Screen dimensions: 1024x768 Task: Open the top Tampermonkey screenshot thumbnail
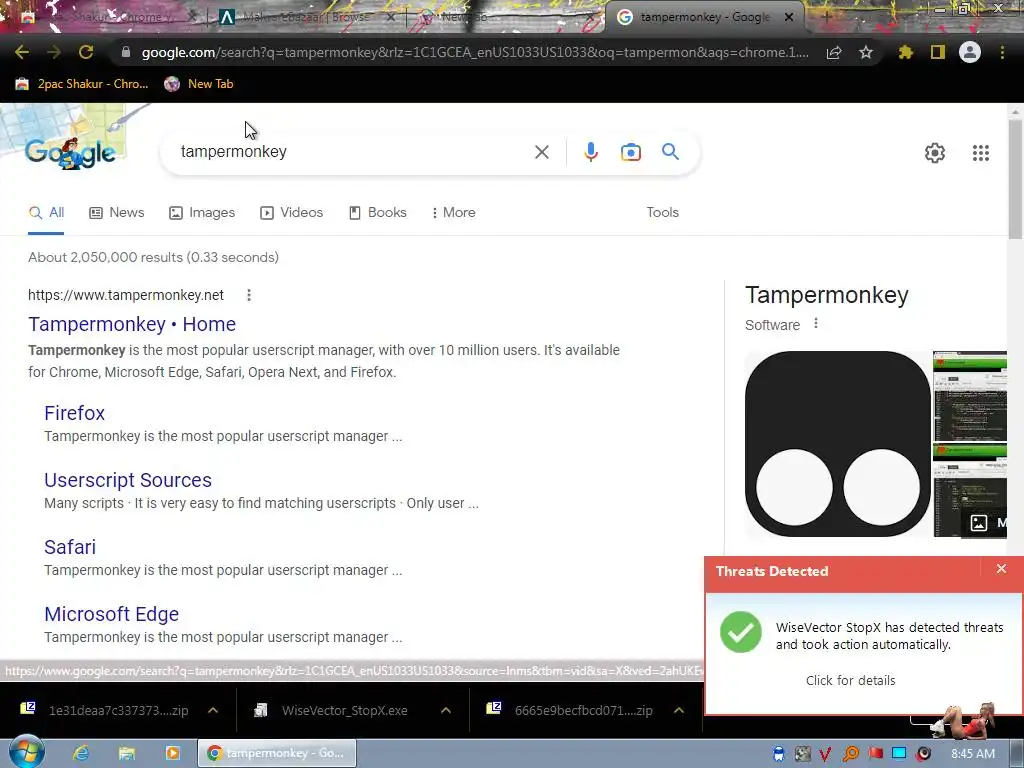point(970,396)
